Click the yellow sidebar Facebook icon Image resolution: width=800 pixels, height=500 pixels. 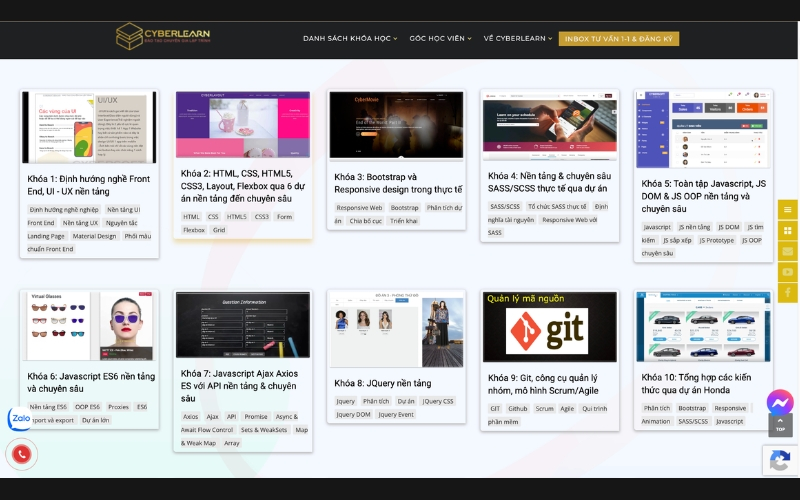coord(788,292)
